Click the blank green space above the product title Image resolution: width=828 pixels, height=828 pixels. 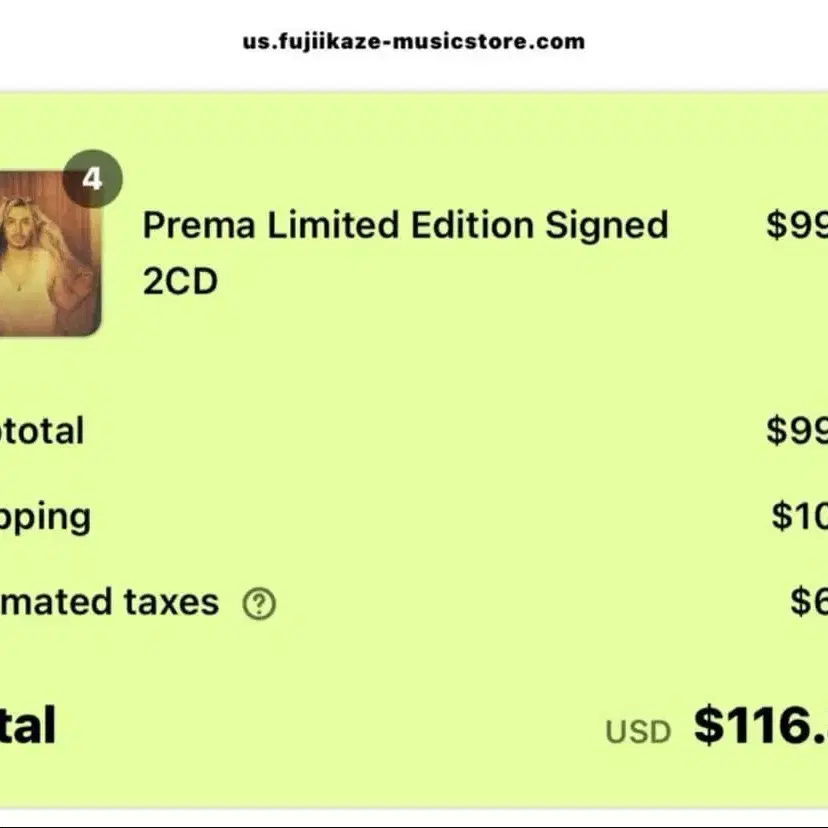pyautogui.click(x=400, y=140)
